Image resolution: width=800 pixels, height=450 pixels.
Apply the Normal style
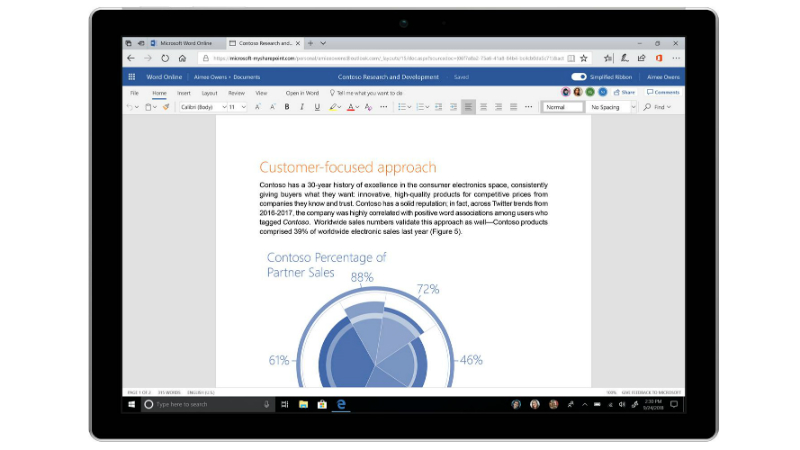[562, 107]
